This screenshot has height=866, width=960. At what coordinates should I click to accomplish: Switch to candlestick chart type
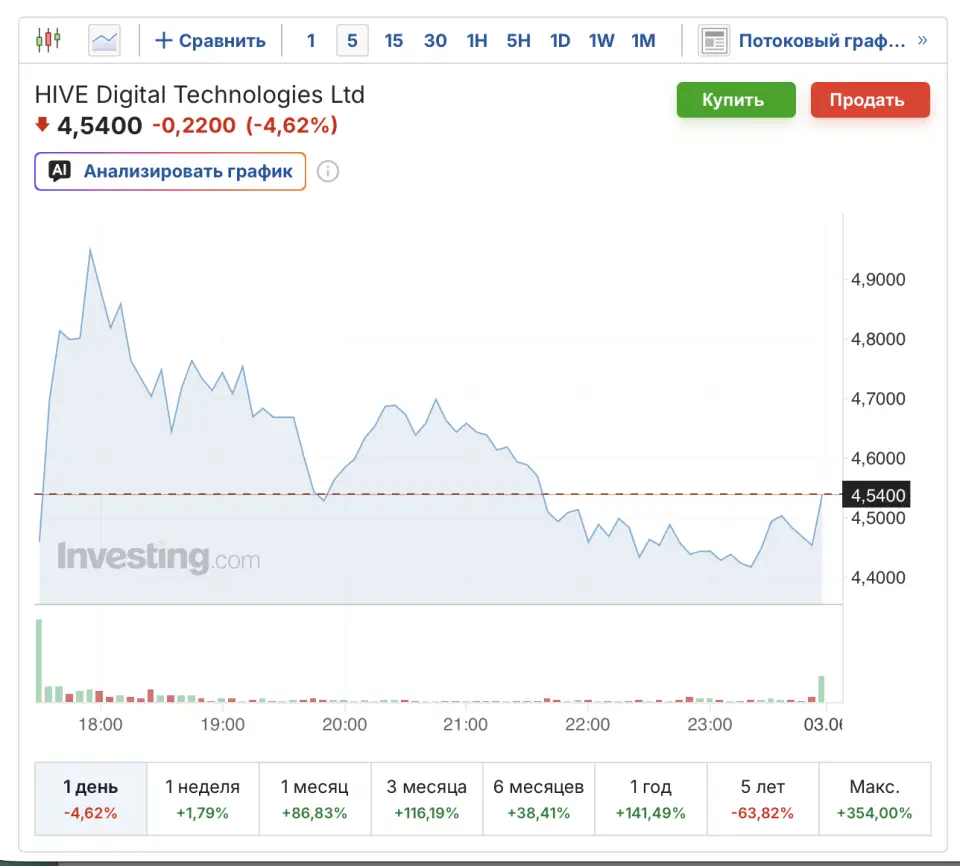(x=48, y=40)
